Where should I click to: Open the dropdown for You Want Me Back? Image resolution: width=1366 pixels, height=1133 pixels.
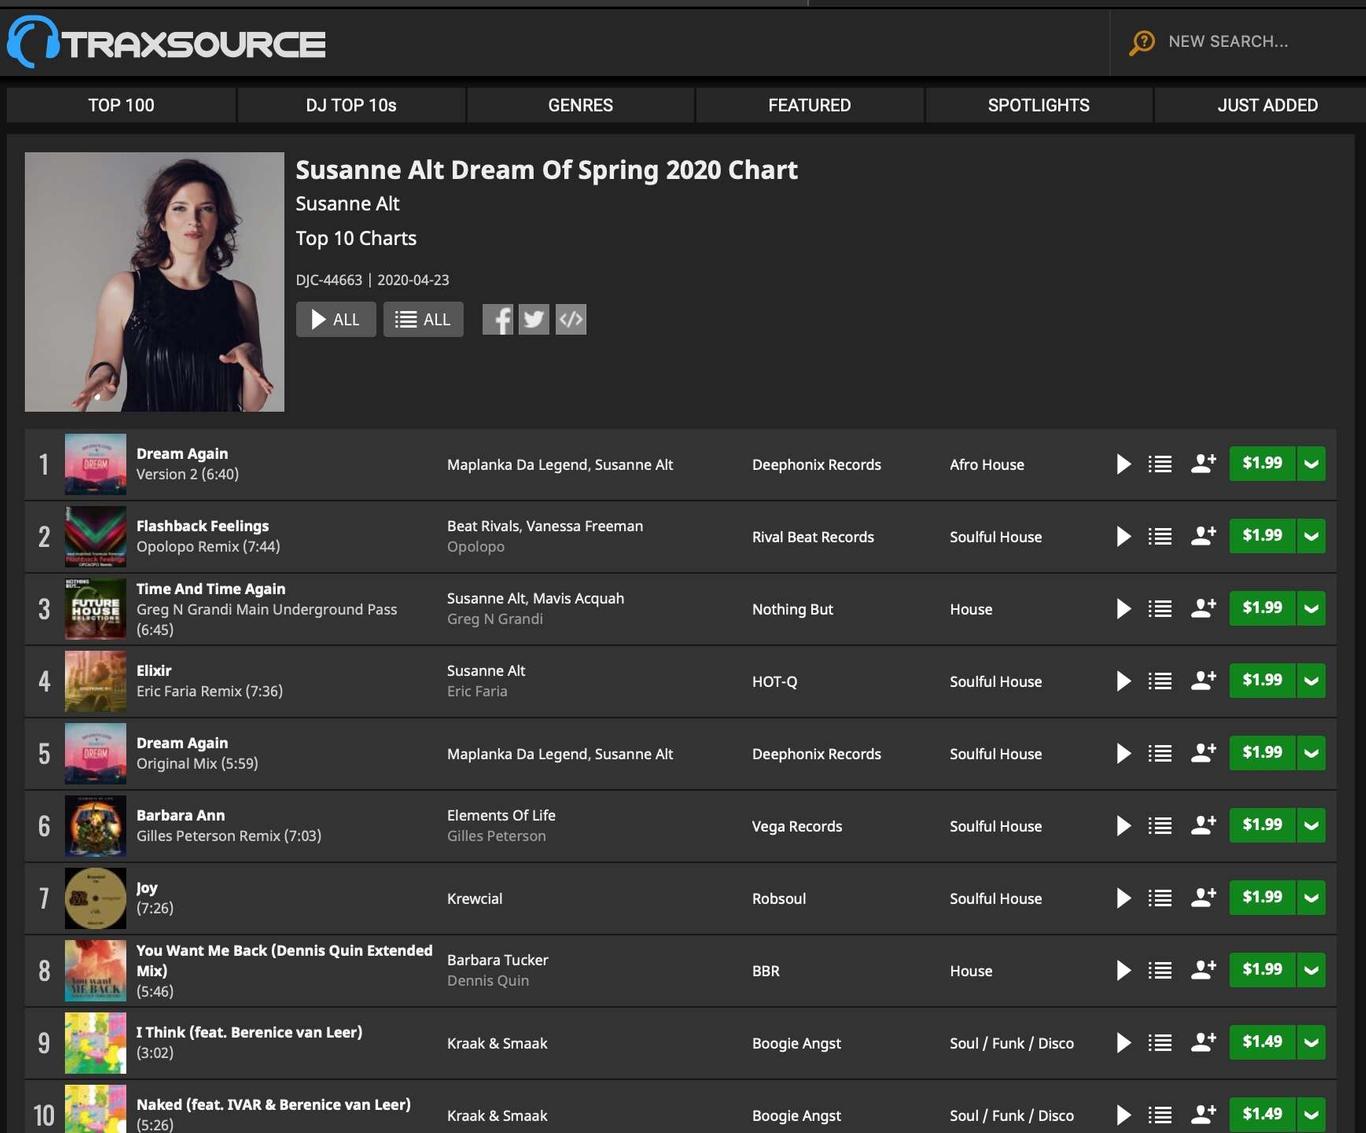[1311, 970]
